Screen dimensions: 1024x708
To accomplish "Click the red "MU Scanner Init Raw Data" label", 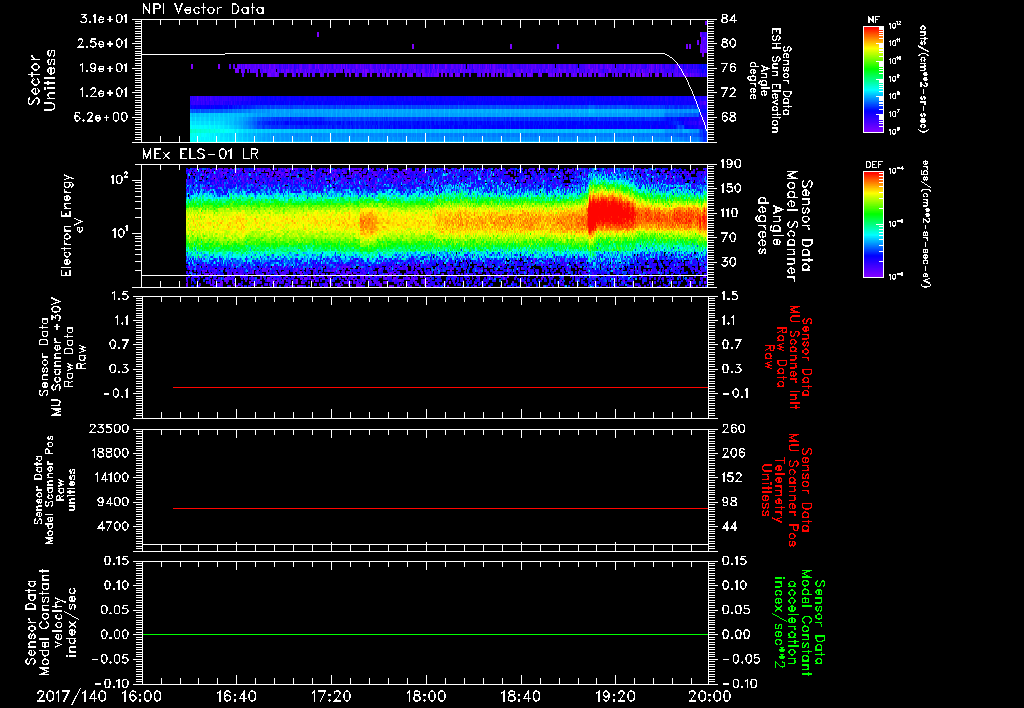I will tap(788, 357).
